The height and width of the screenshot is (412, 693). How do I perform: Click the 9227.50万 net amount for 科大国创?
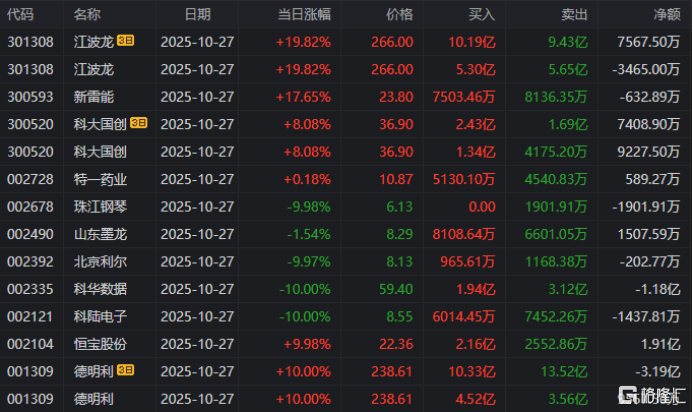[649, 152]
